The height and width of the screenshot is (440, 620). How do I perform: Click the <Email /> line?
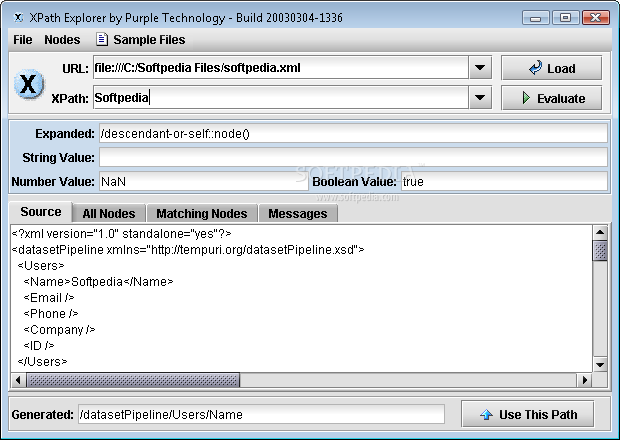pyautogui.click(x=49, y=298)
